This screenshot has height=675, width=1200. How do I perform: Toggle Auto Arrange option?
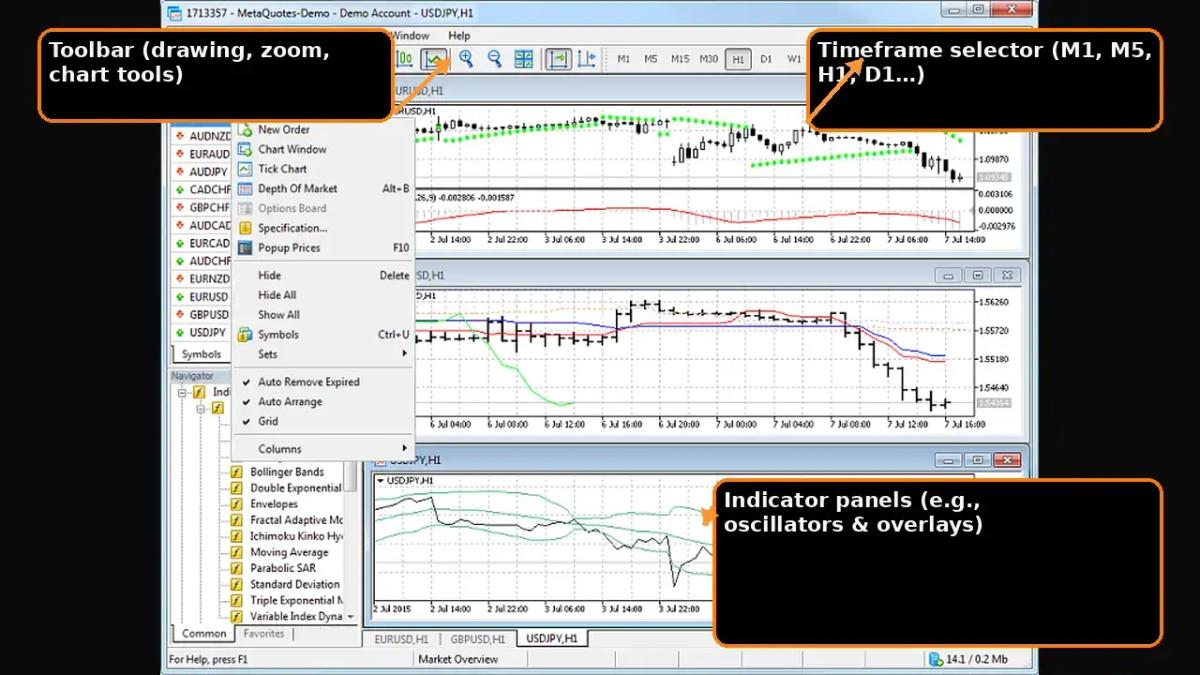point(323,402)
